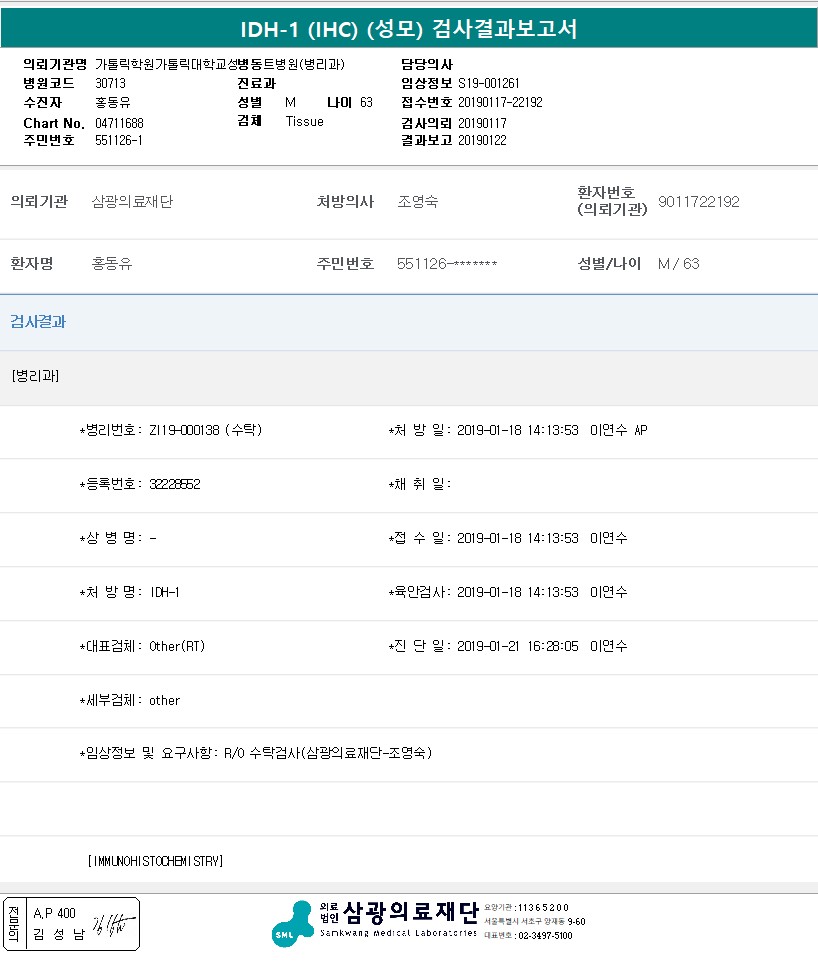Click the 등록번호 32228552 field
Image resolution: width=818 pixels, height=962 pixels.
pos(174,484)
